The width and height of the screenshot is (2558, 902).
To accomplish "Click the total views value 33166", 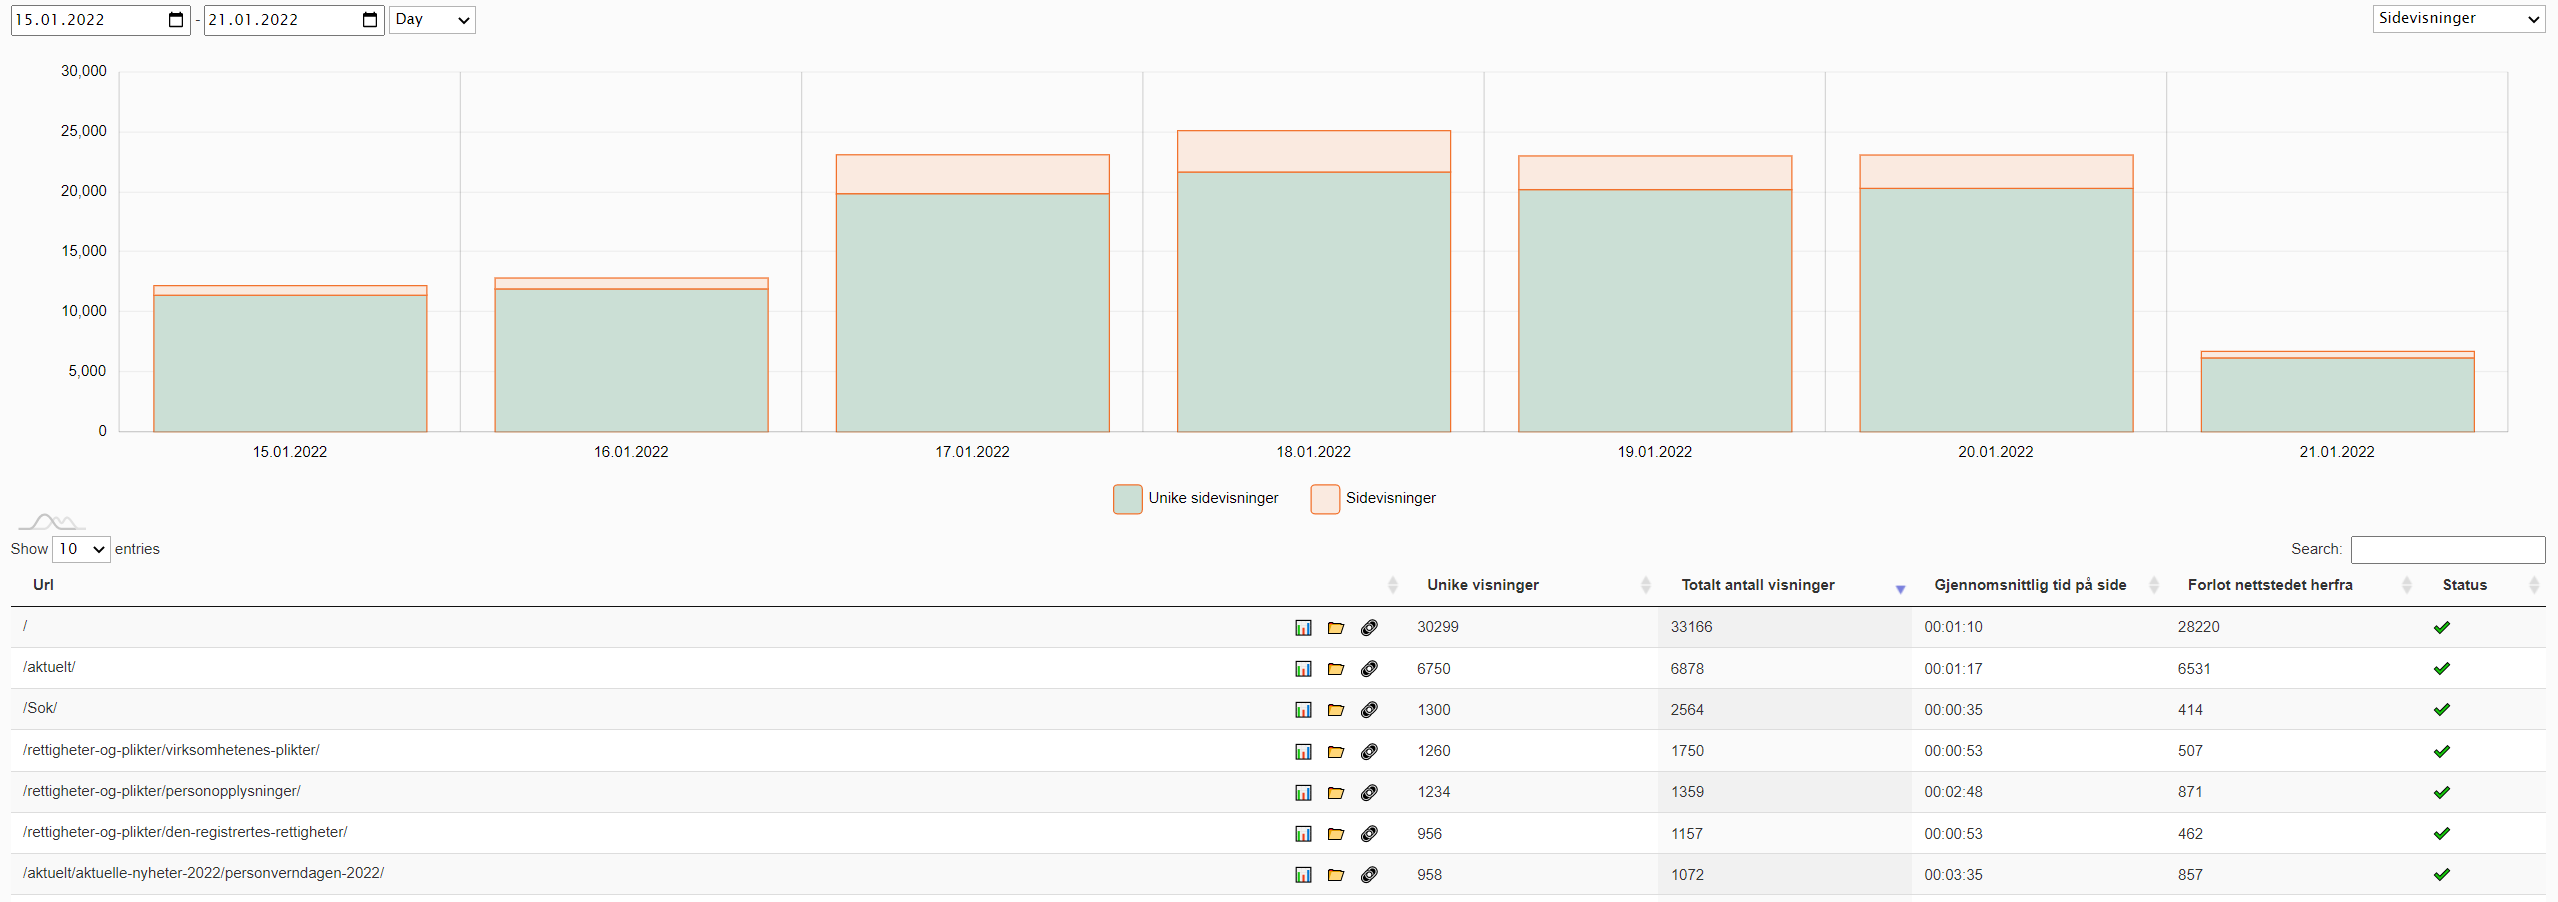I will coord(1691,627).
